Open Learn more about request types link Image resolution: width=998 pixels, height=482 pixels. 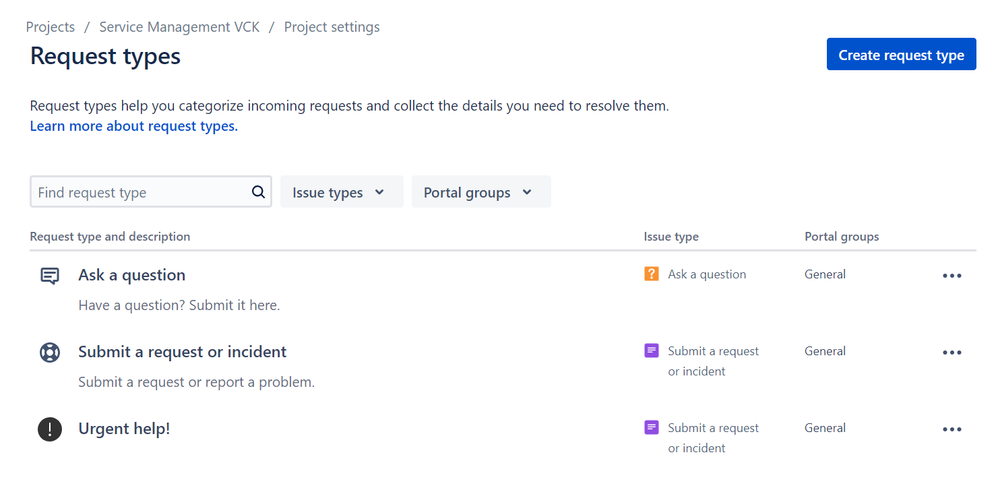coord(134,126)
